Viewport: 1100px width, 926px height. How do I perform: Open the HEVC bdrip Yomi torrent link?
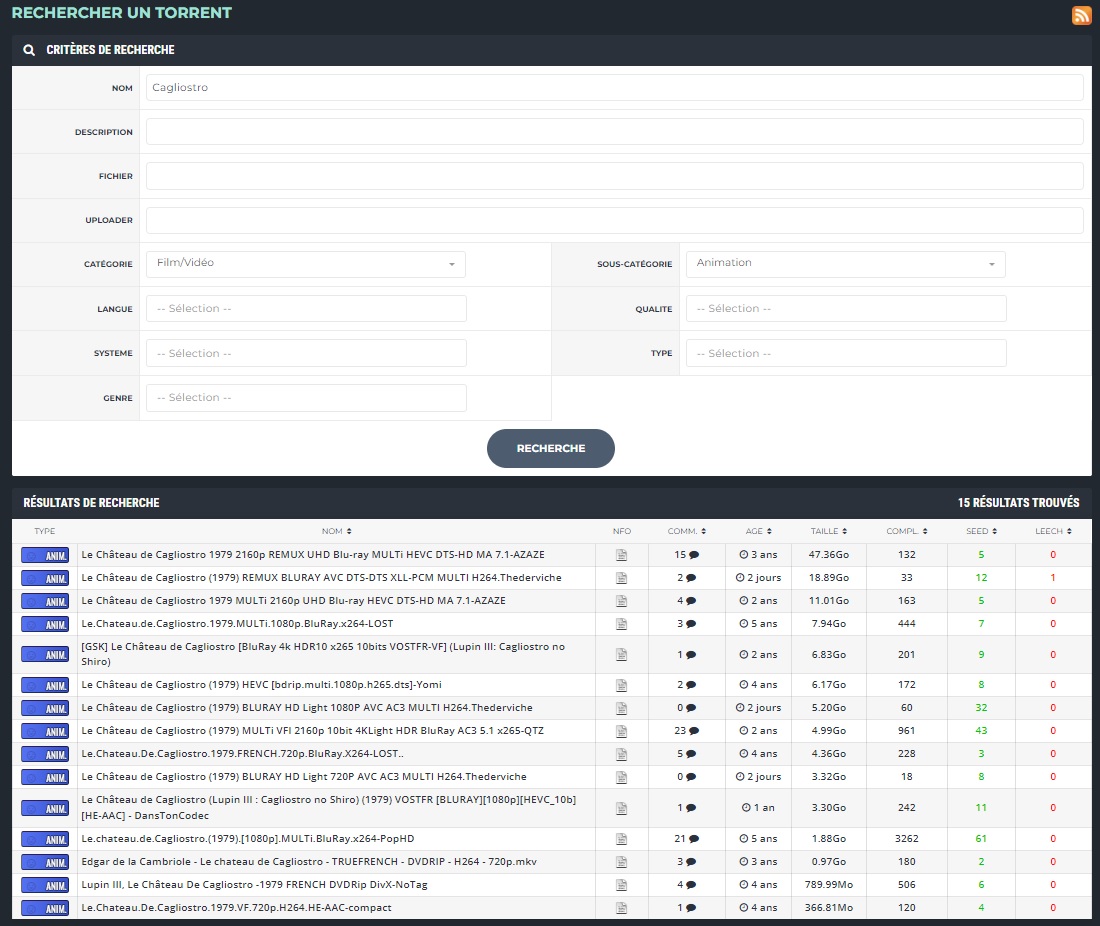tap(262, 685)
